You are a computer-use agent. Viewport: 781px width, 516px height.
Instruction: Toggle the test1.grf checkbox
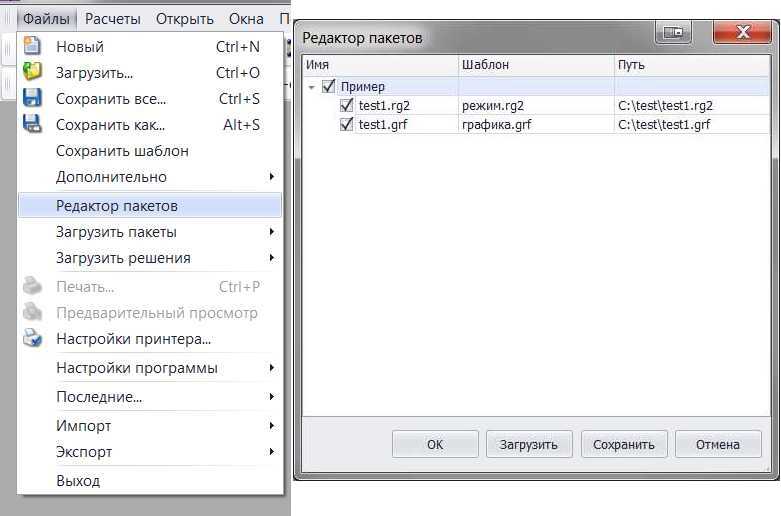(346, 124)
